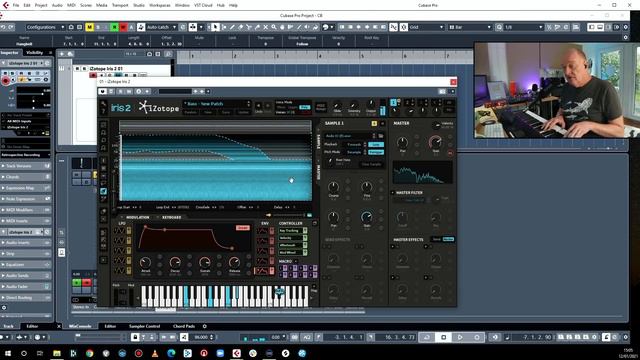Open the File menu

[x=16, y=5]
